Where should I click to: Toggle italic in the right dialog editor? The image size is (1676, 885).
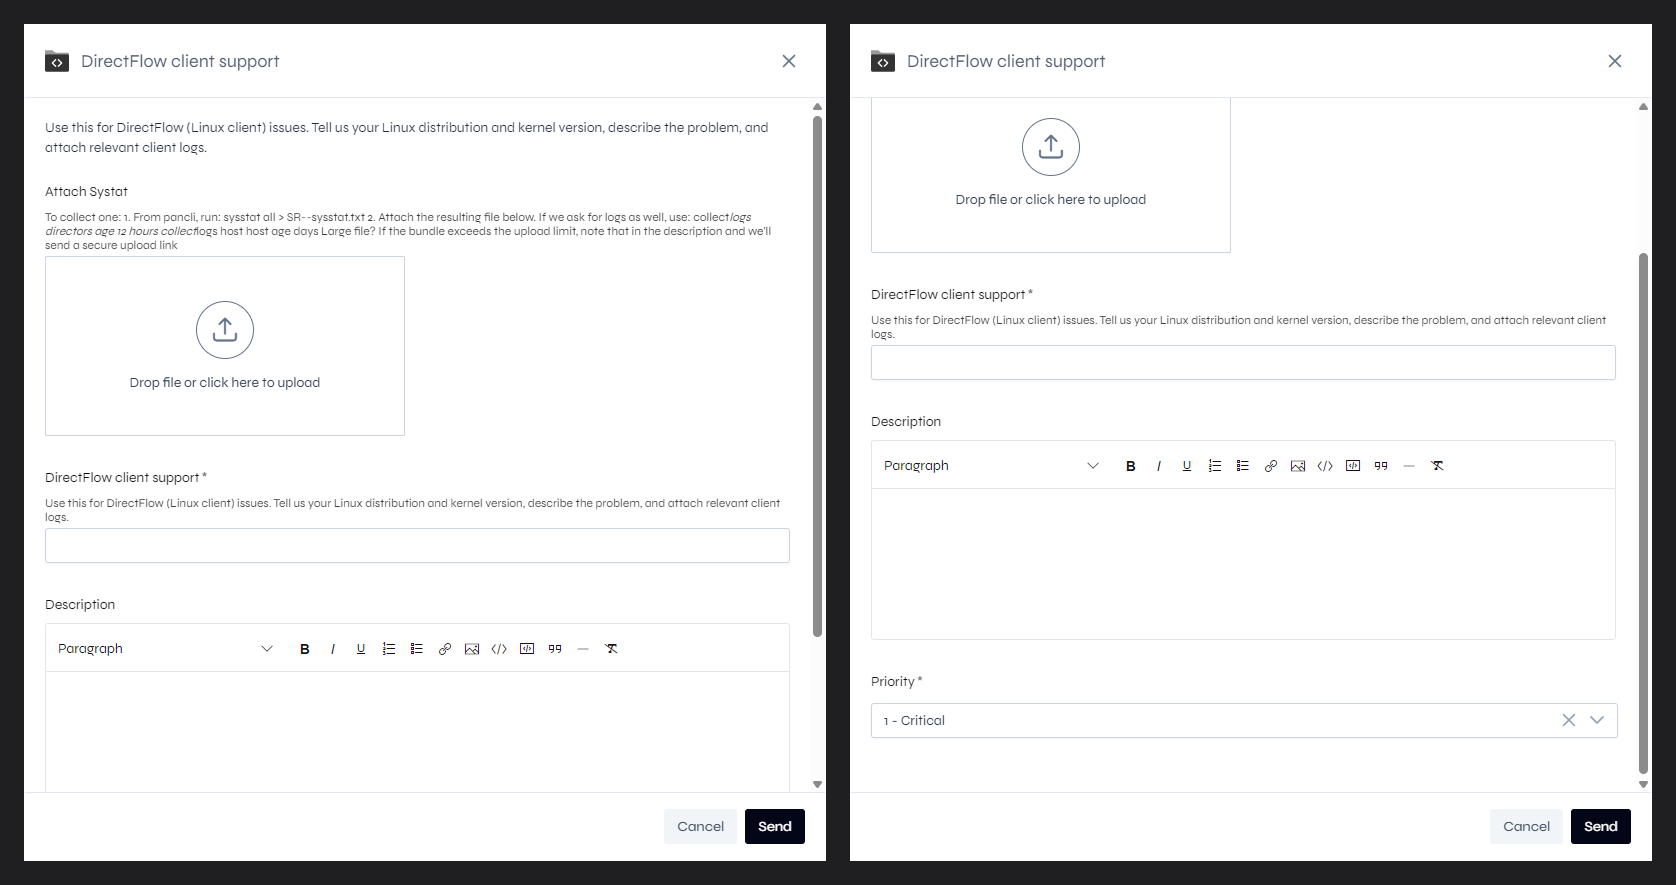(1159, 466)
